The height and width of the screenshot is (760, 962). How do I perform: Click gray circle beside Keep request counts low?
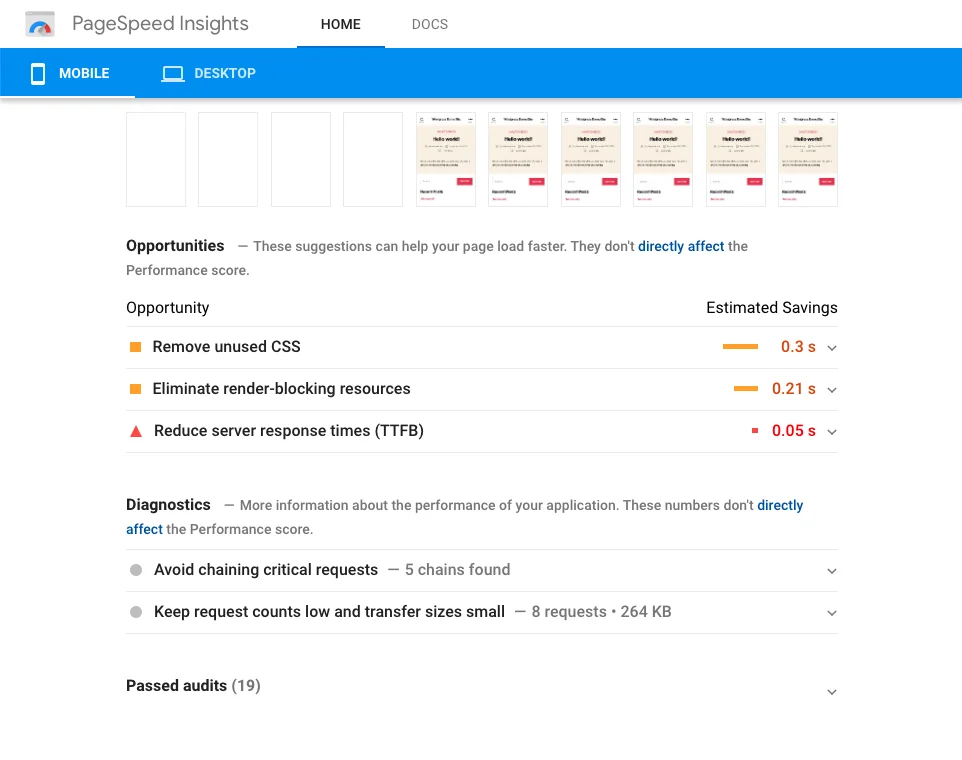coord(136,612)
